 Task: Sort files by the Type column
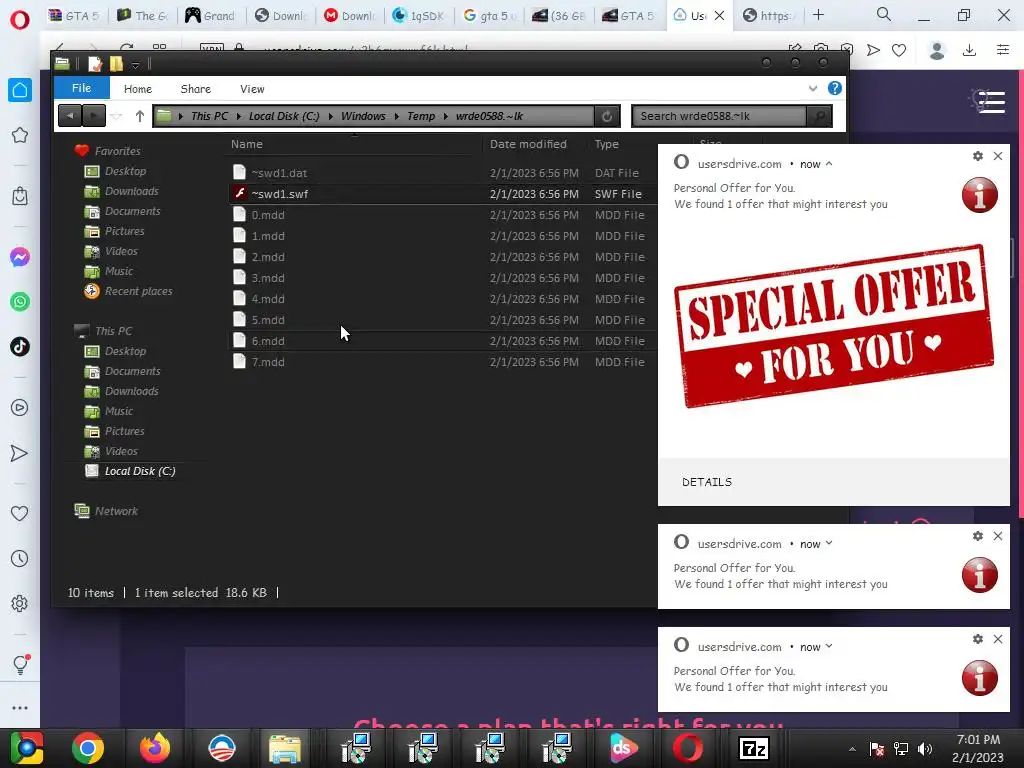pos(607,144)
